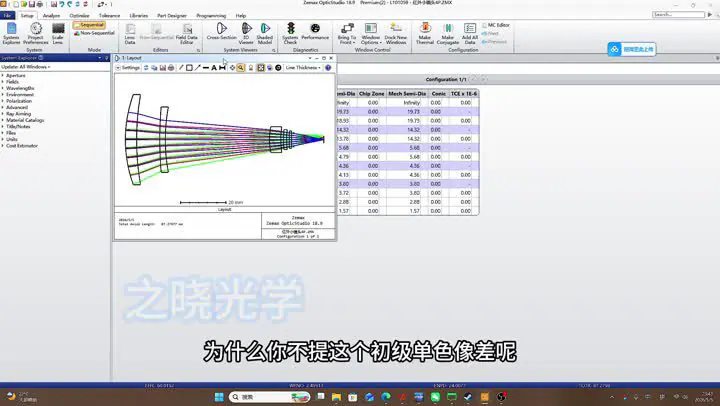Expand the Update: All Windows dropdown
720x406 pixels.
26,67
